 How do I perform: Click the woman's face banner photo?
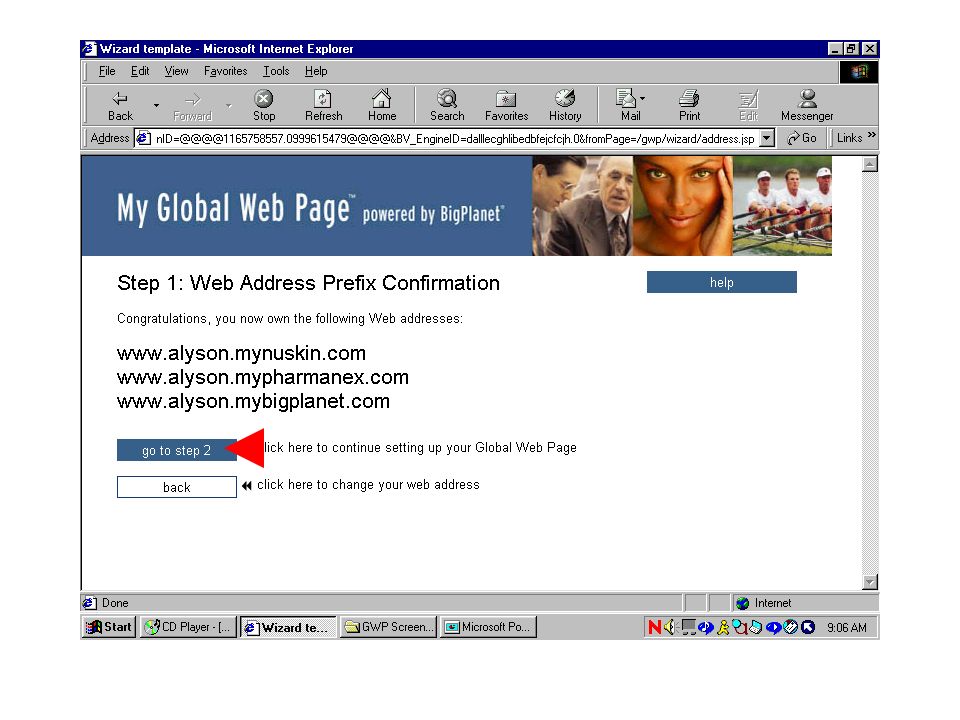click(682, 206)
